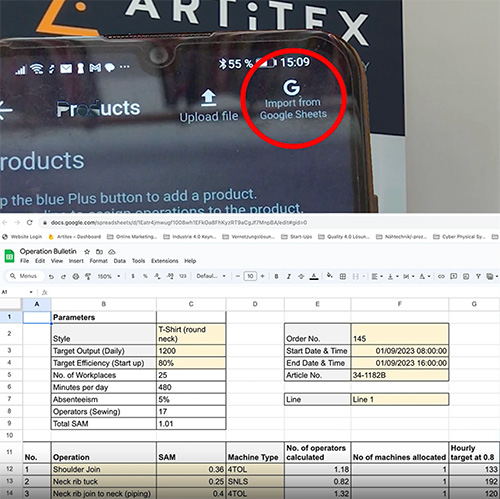This screenshot has width=500, height=499.
Task: Format cell as currency
Action: [133, 276]
